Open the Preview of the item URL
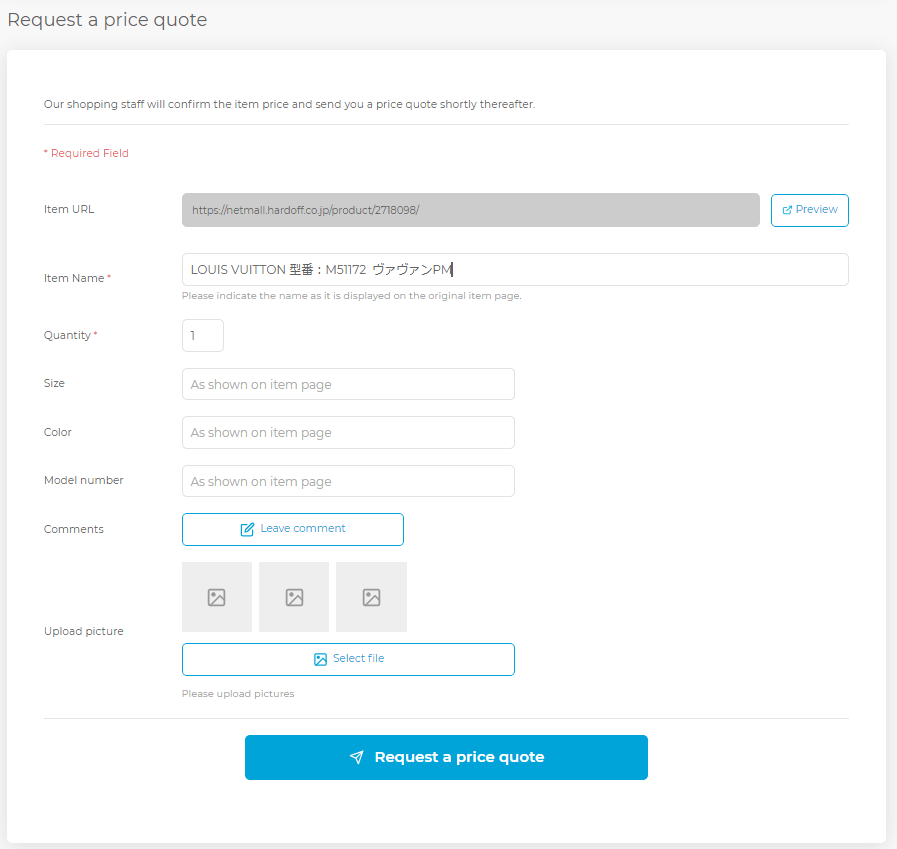This screenshot has height=849, width=897. pyautogui.click(x=809, y=211)
